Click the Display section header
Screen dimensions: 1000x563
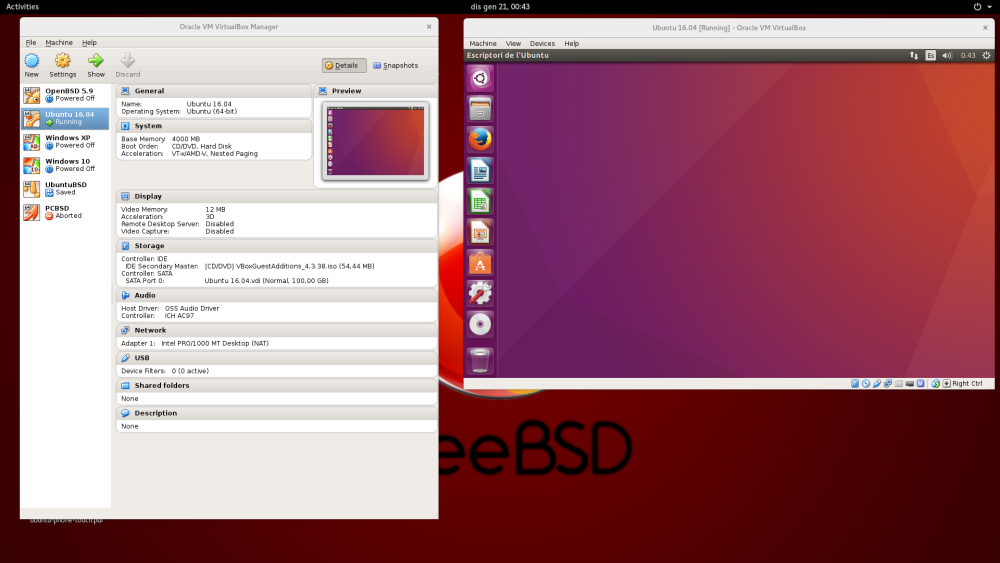pyautogui.click(x=277, y=196)
